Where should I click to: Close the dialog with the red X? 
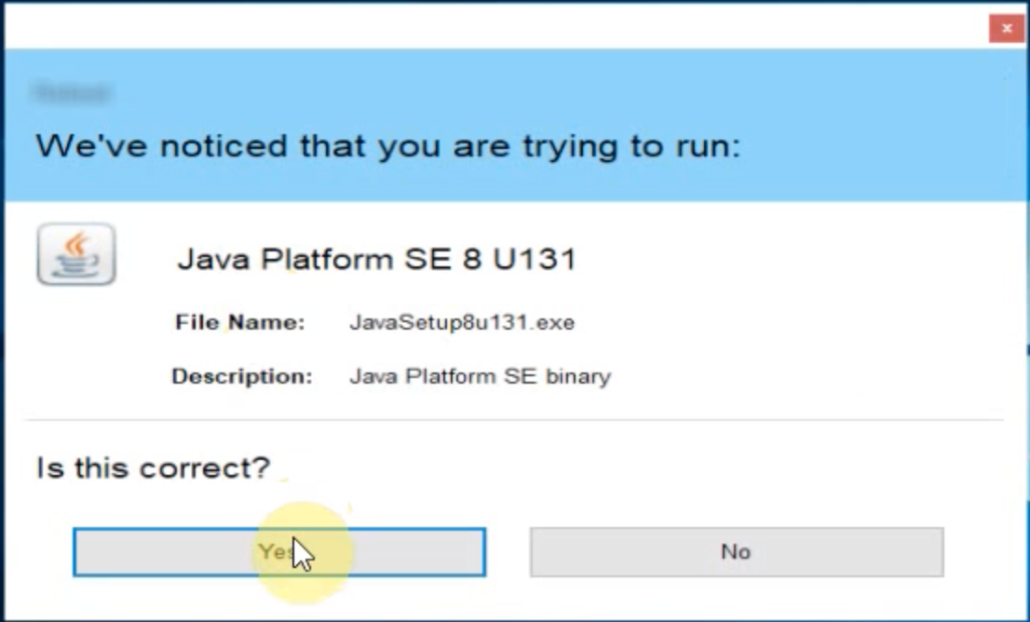(1006, 28)
